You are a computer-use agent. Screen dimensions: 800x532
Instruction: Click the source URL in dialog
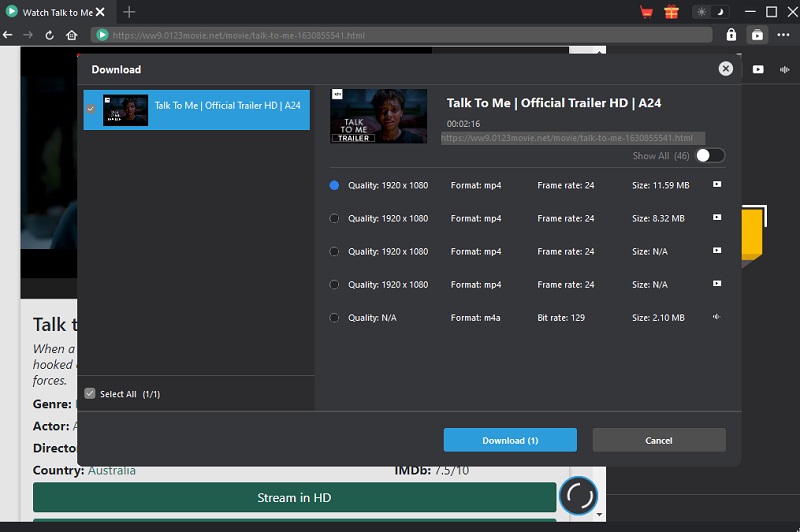tap(567, 138)
